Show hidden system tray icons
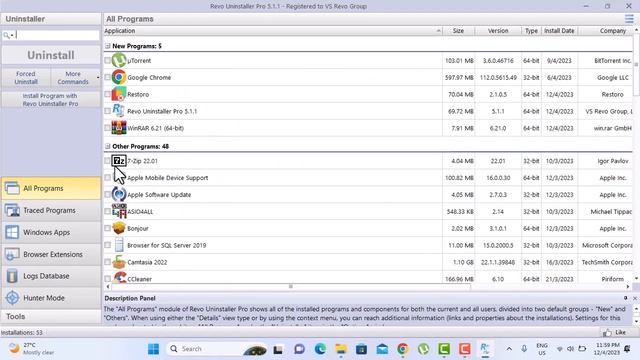 tap(509, 349)
